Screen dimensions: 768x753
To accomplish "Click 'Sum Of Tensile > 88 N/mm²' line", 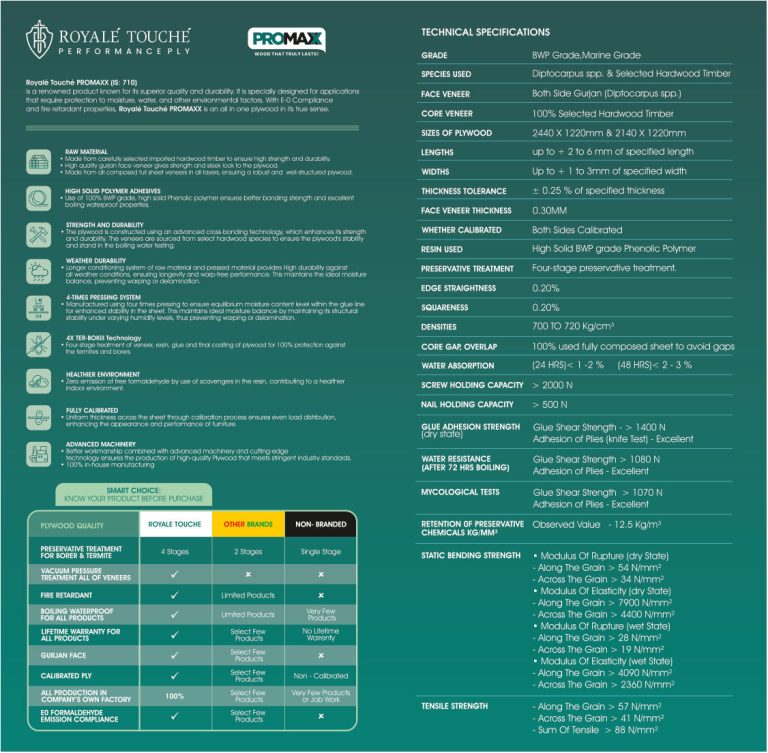I will [595, 730].
